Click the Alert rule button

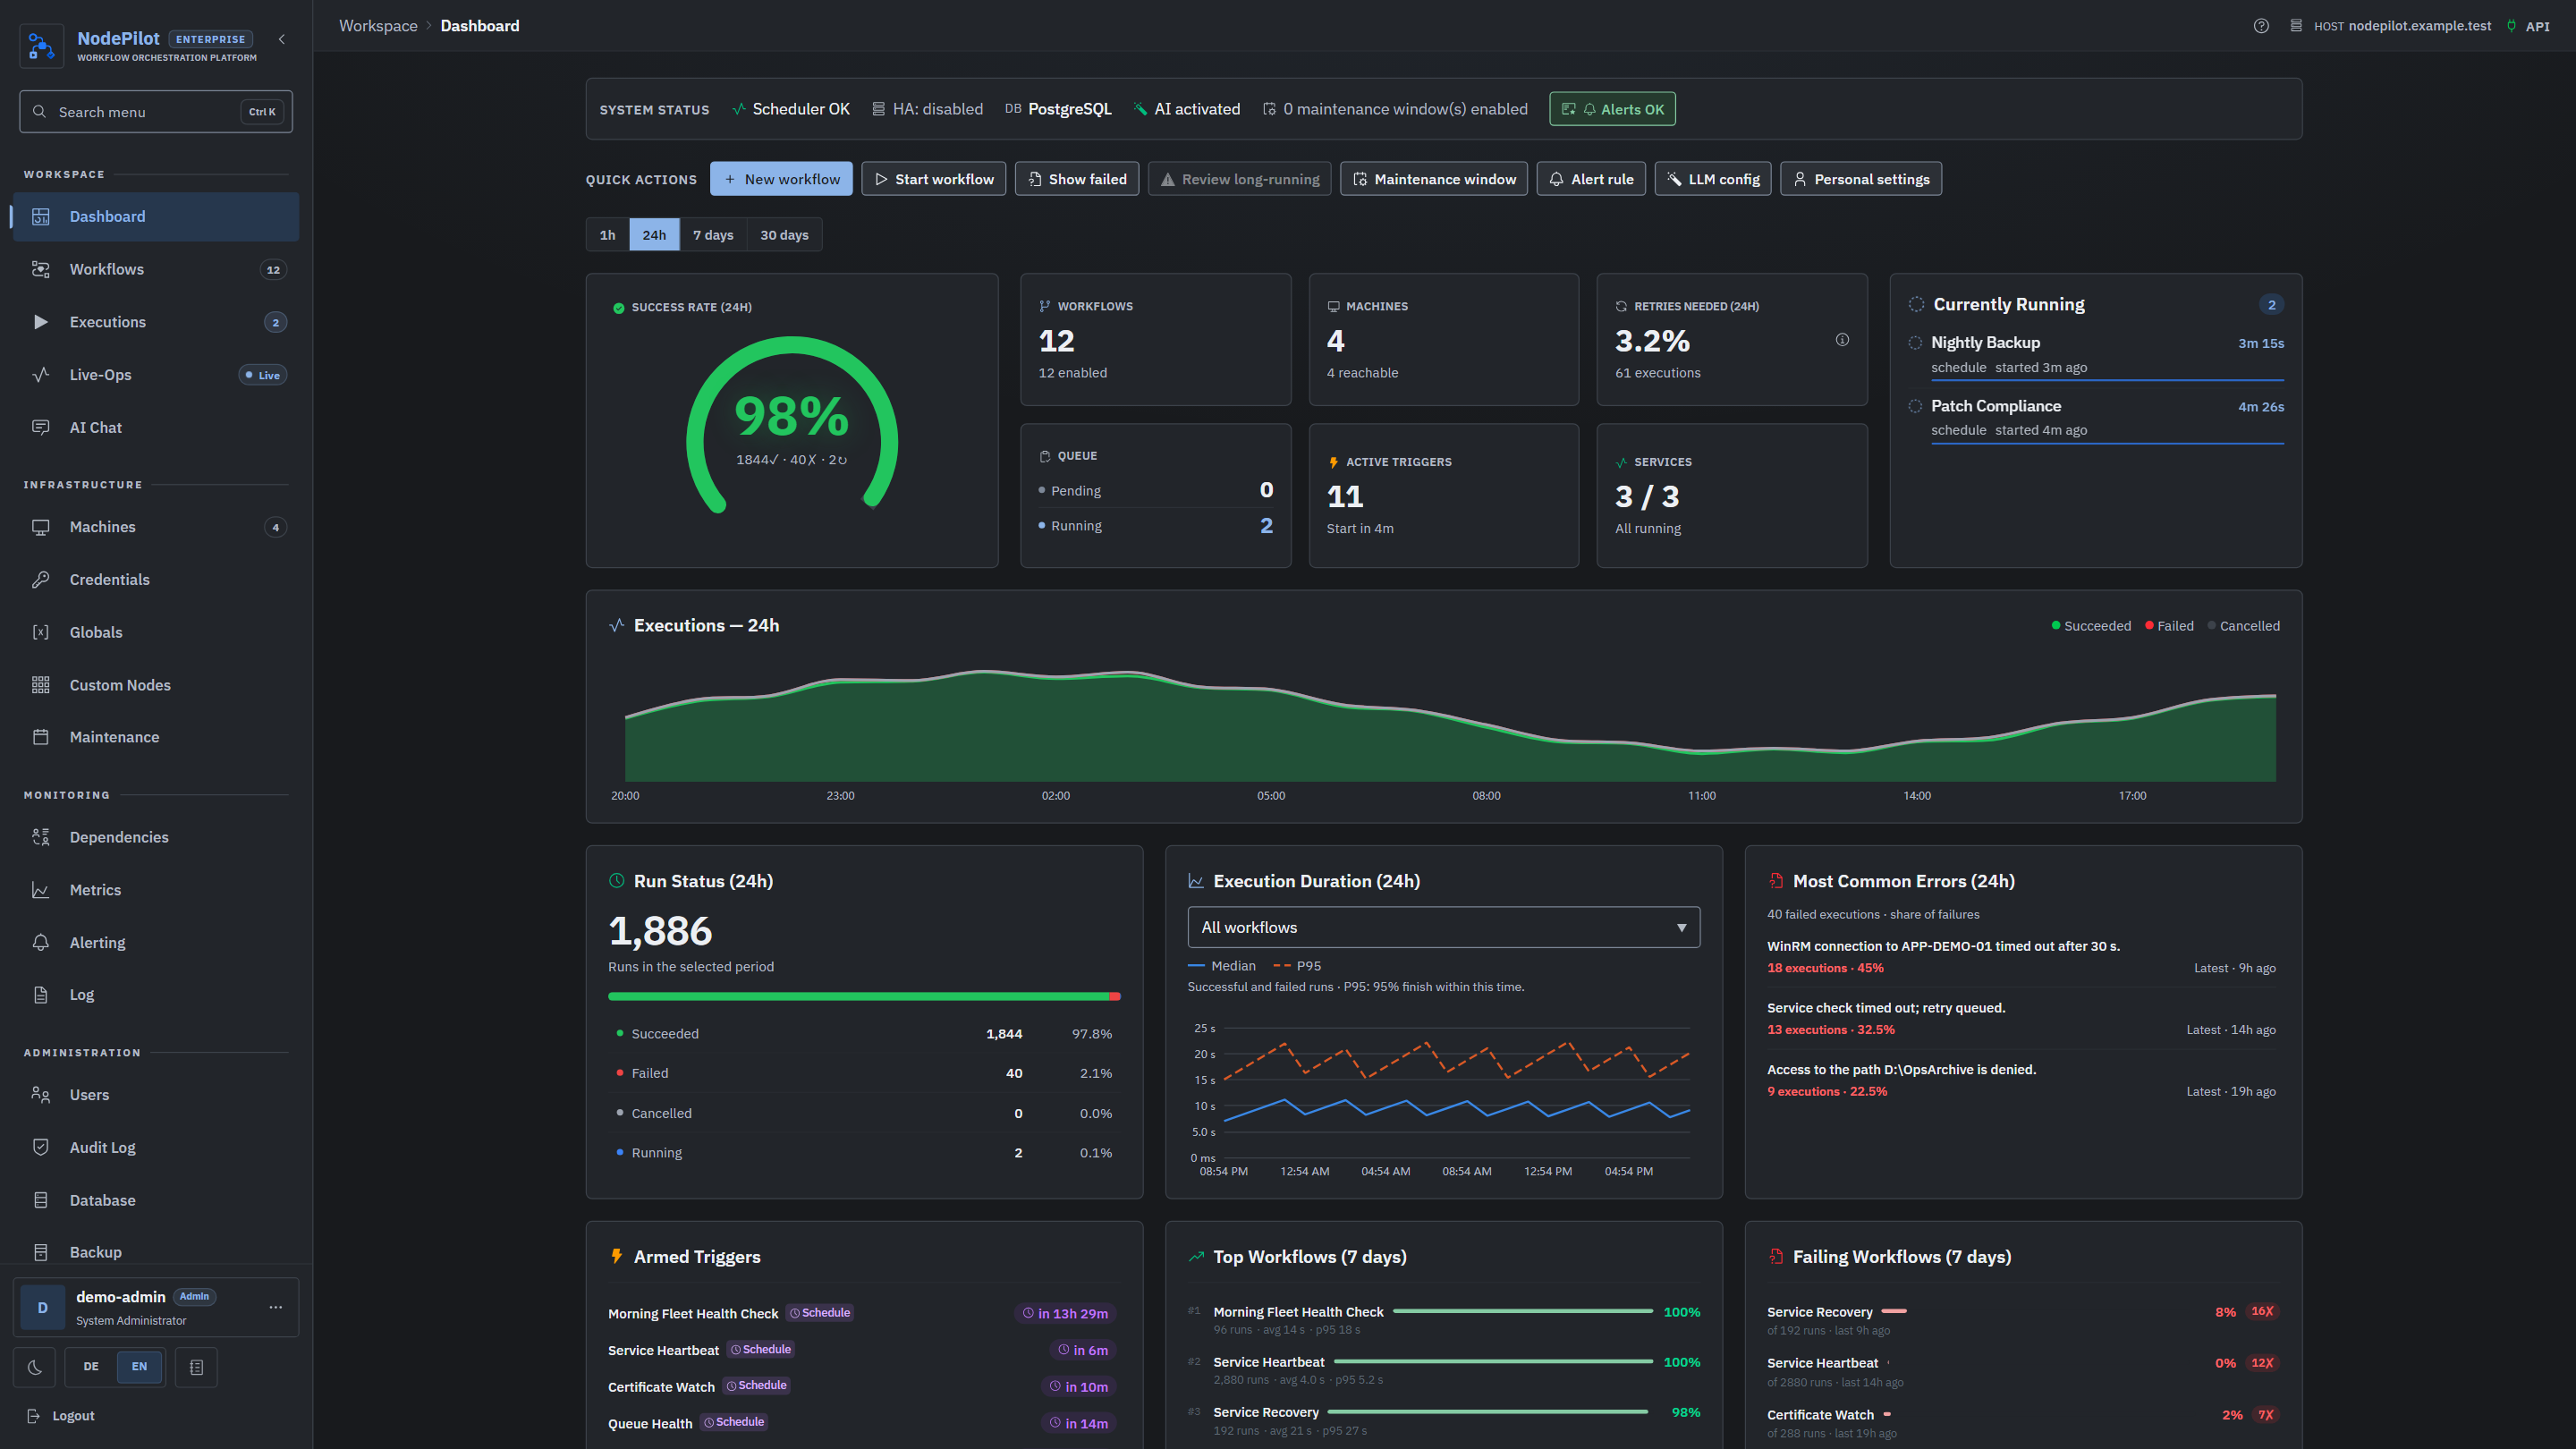[1590, 179]
